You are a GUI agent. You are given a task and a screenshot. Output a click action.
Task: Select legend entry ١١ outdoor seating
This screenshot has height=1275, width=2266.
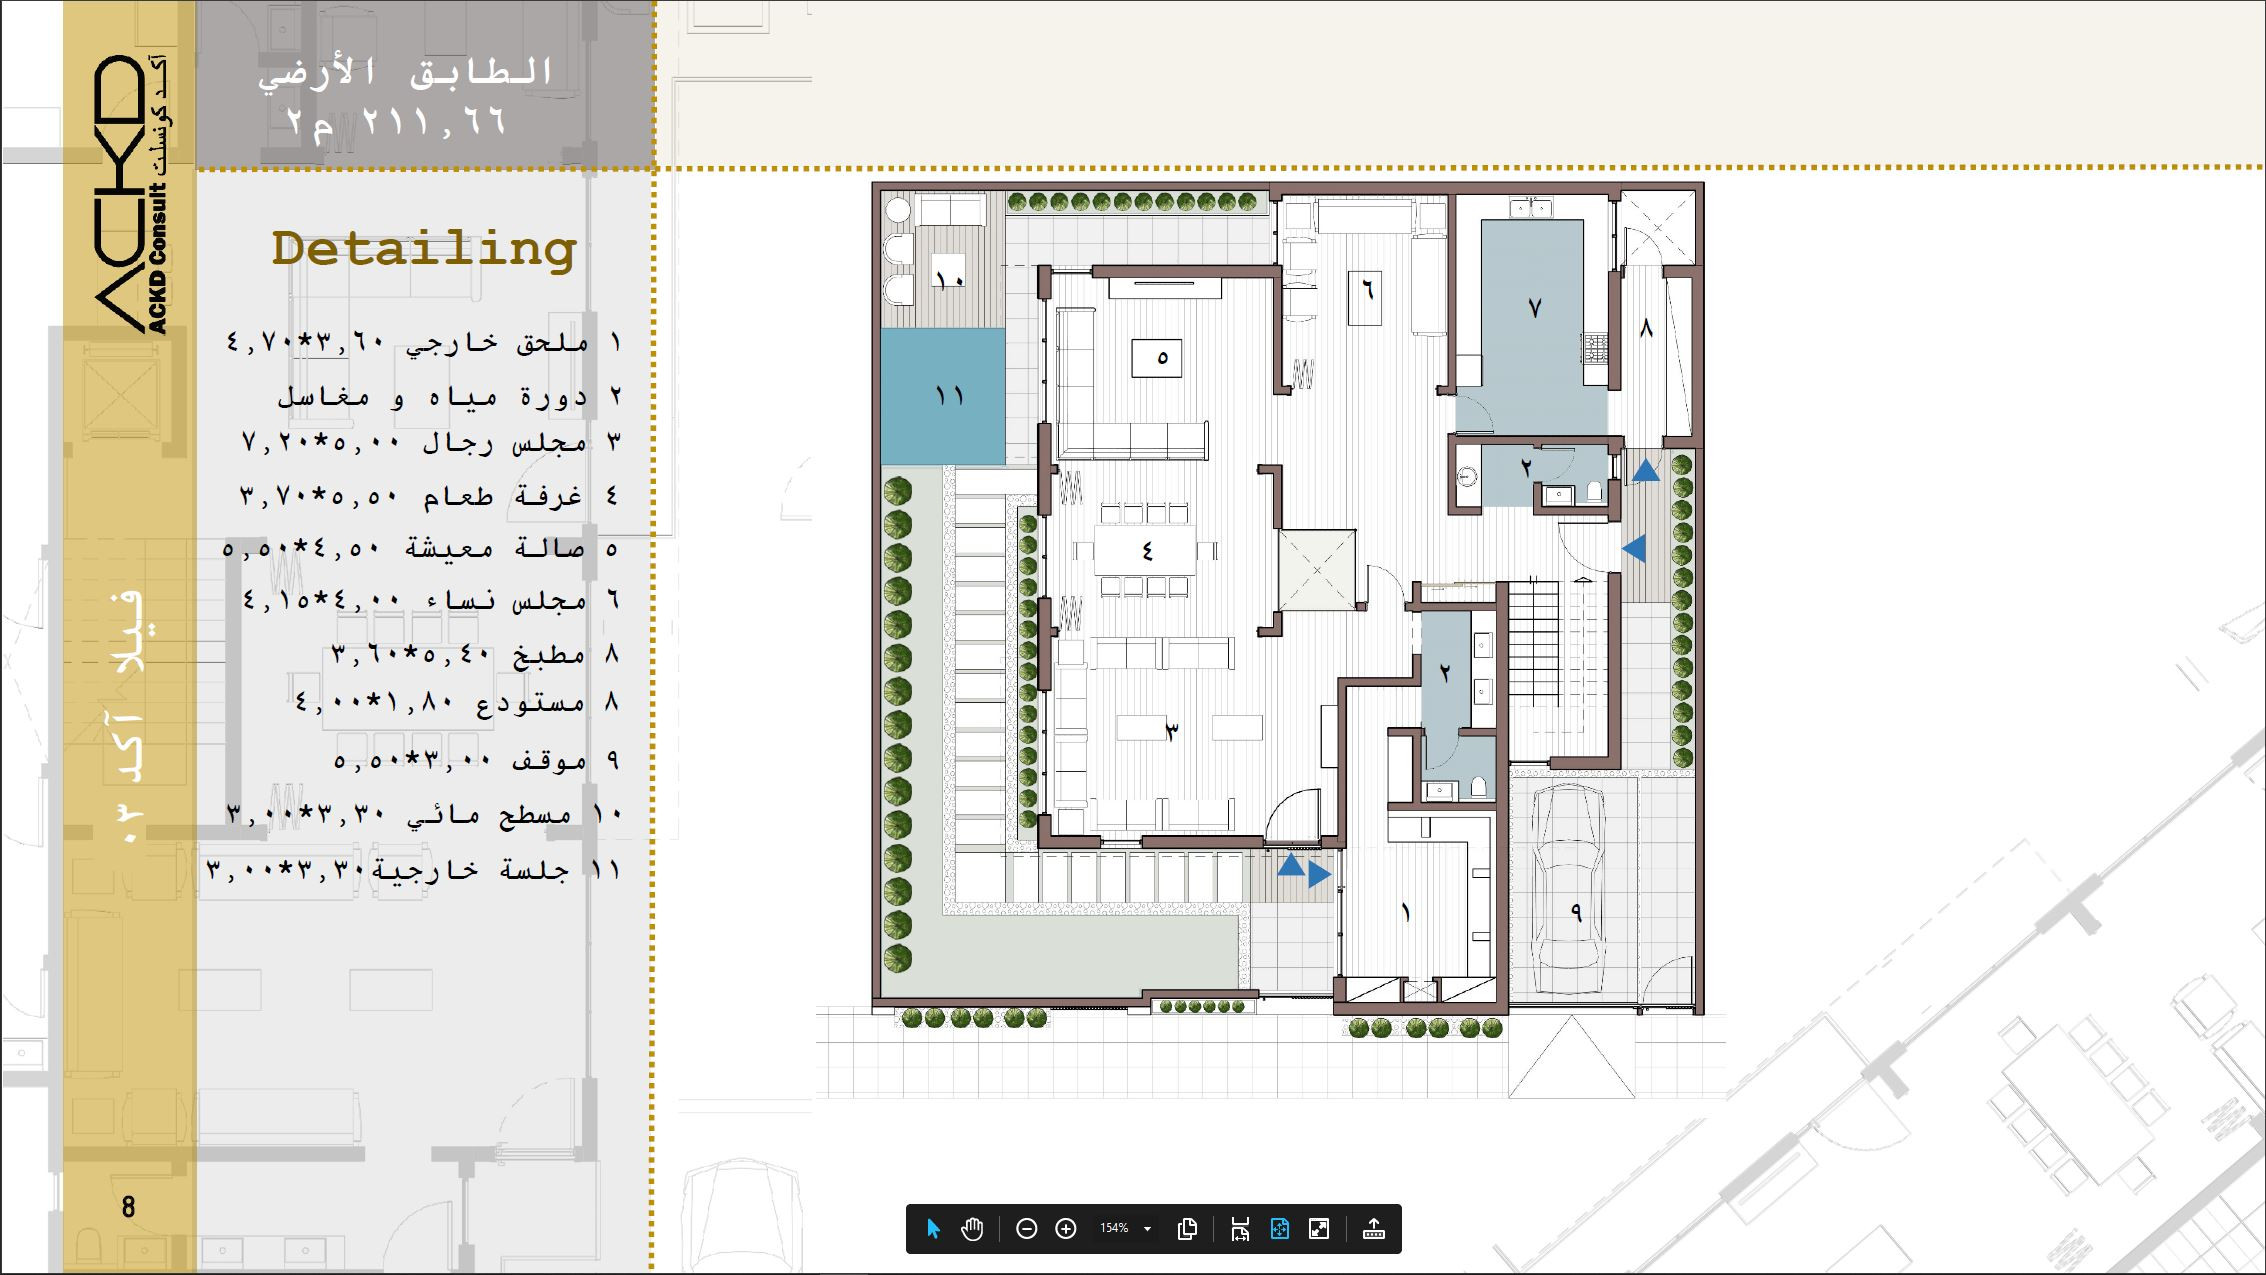pyautogui.click(x=413, y=869)
